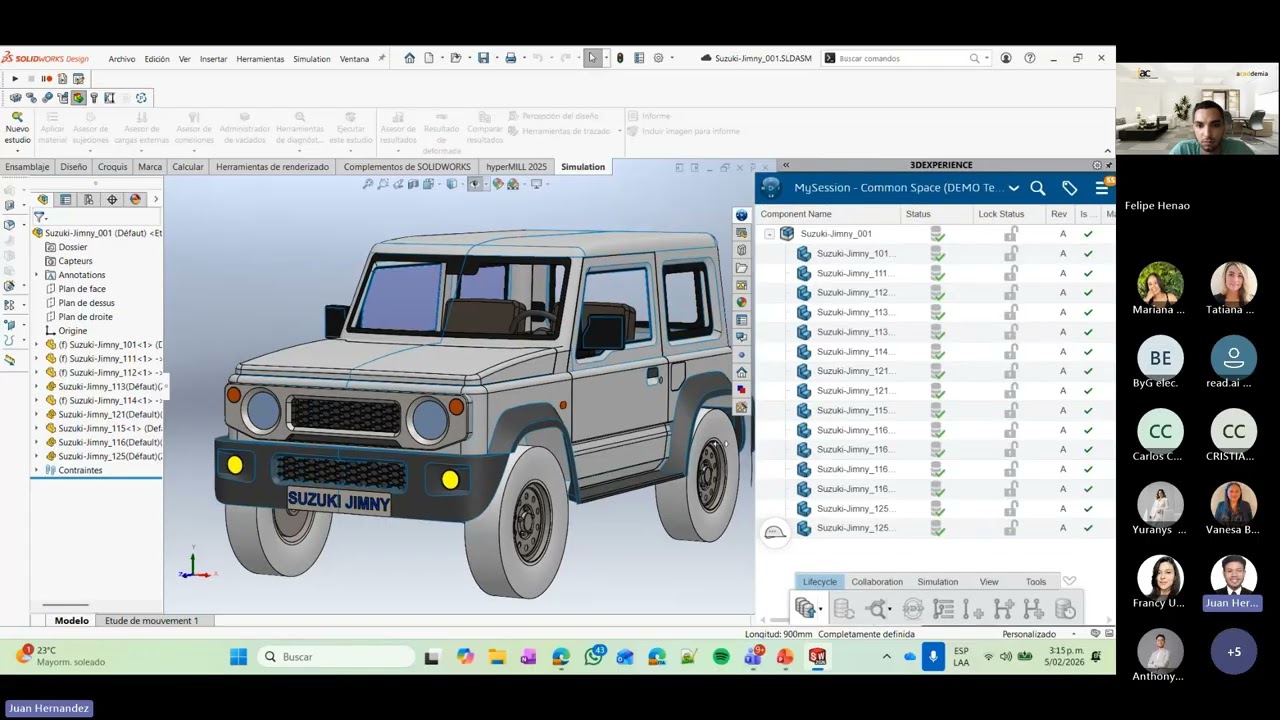Screen dimensions: 1280x720
Task: Click the Windows taskbar Buscar search box
Action: pyautogui.click(x=335, y=657)
